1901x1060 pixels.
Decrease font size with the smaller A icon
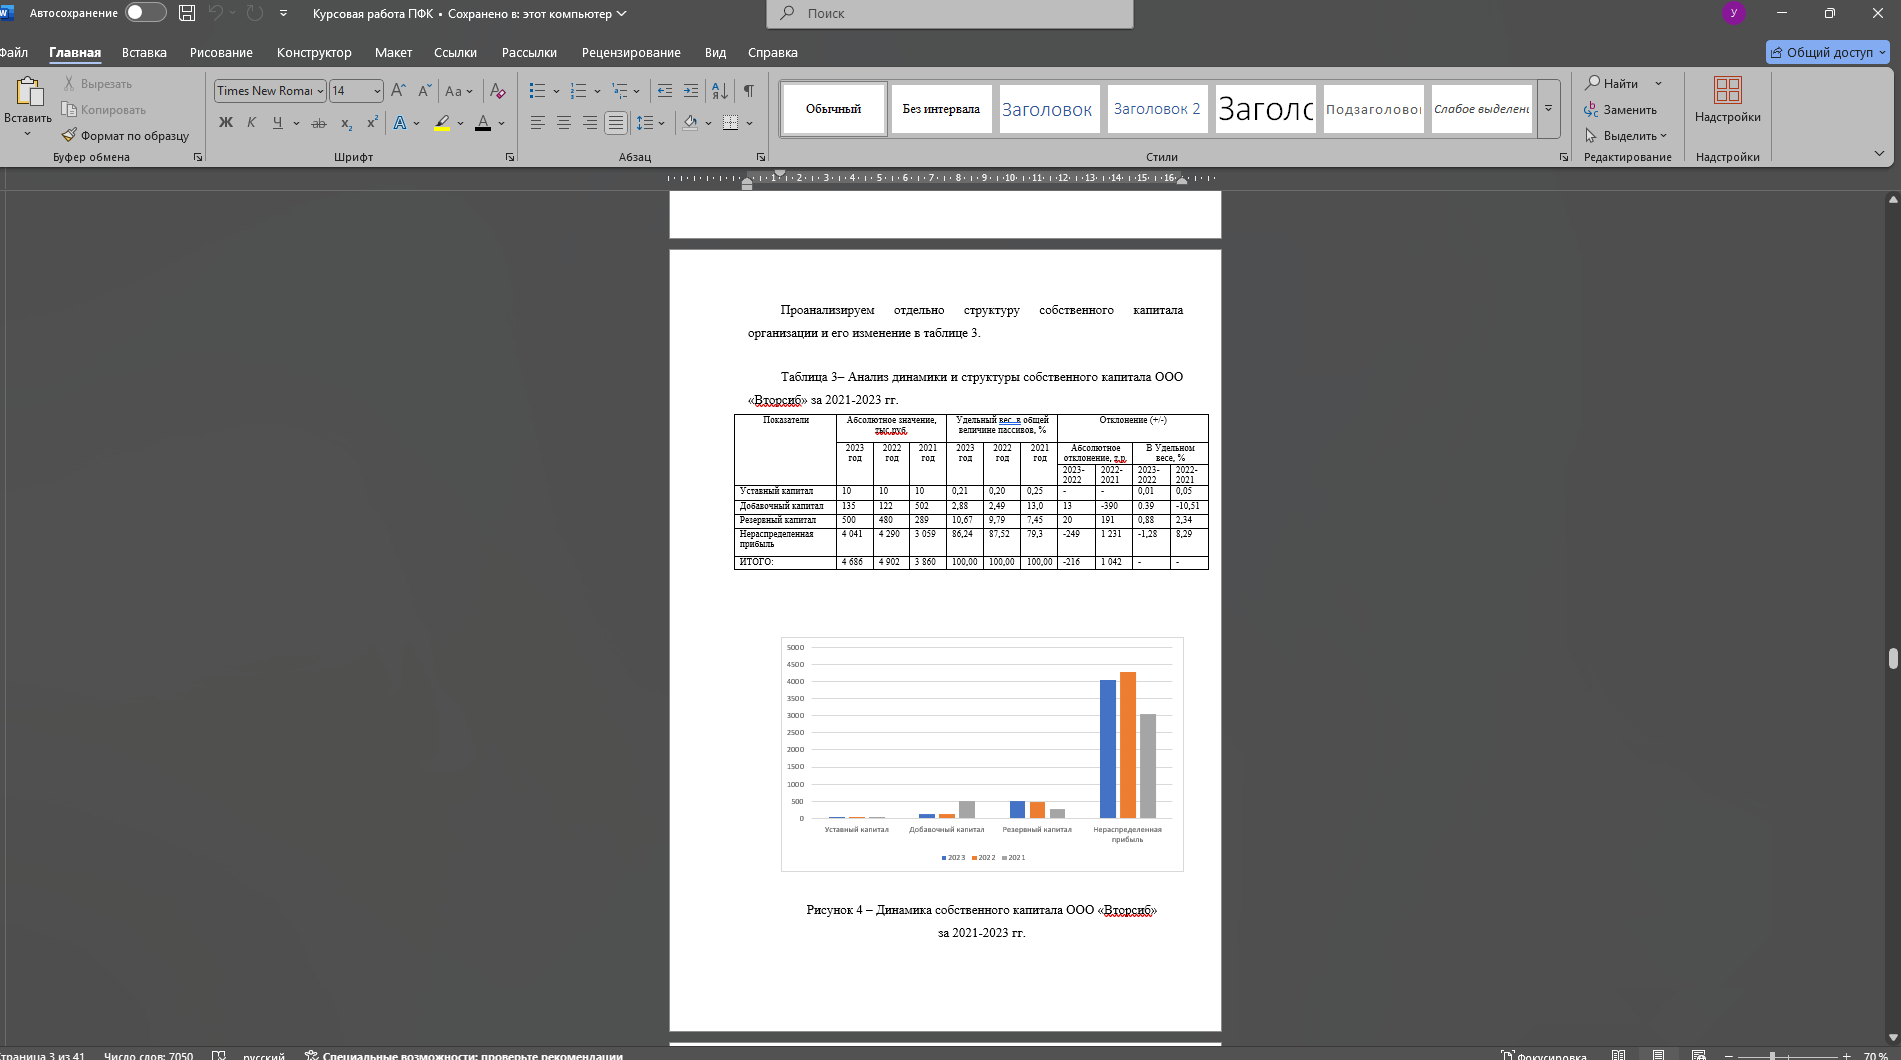[x=424, y=91]
